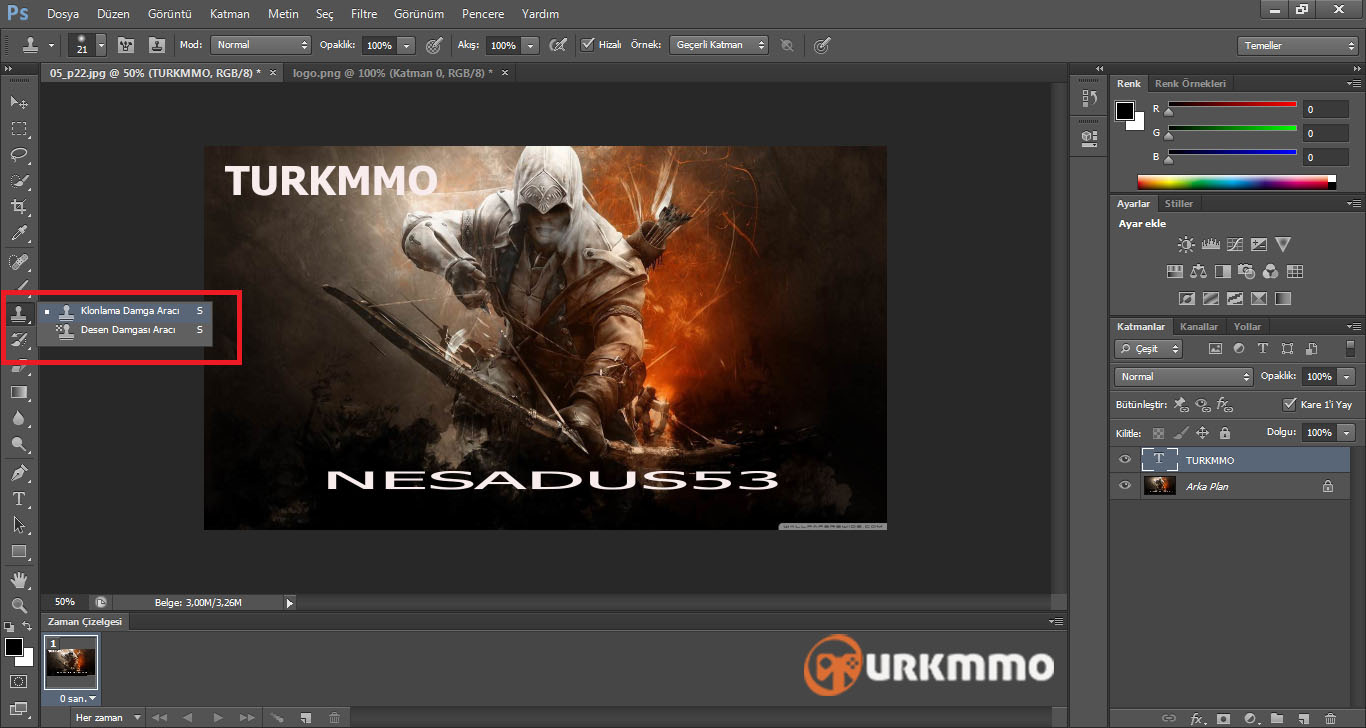Open Opaklık dropdown arrow in options bar
The width and height of the screenshot is (1366, 728).
pos(406,45)
